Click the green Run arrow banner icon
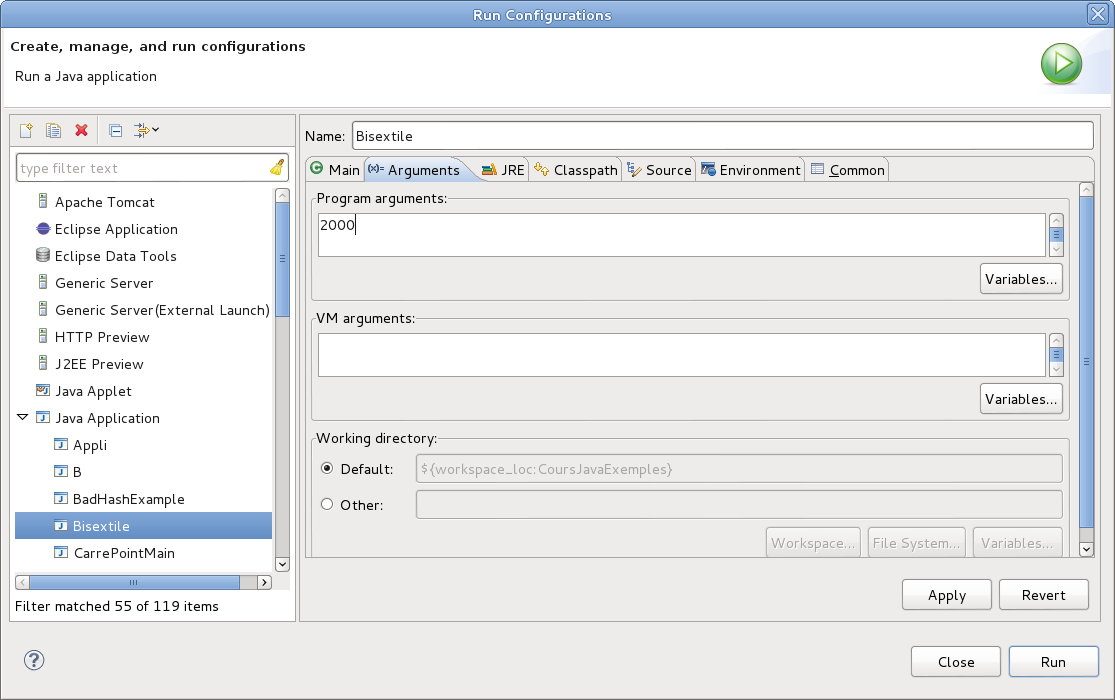The width and height of the screenshot is (1115, 700). coord(1061,64)
